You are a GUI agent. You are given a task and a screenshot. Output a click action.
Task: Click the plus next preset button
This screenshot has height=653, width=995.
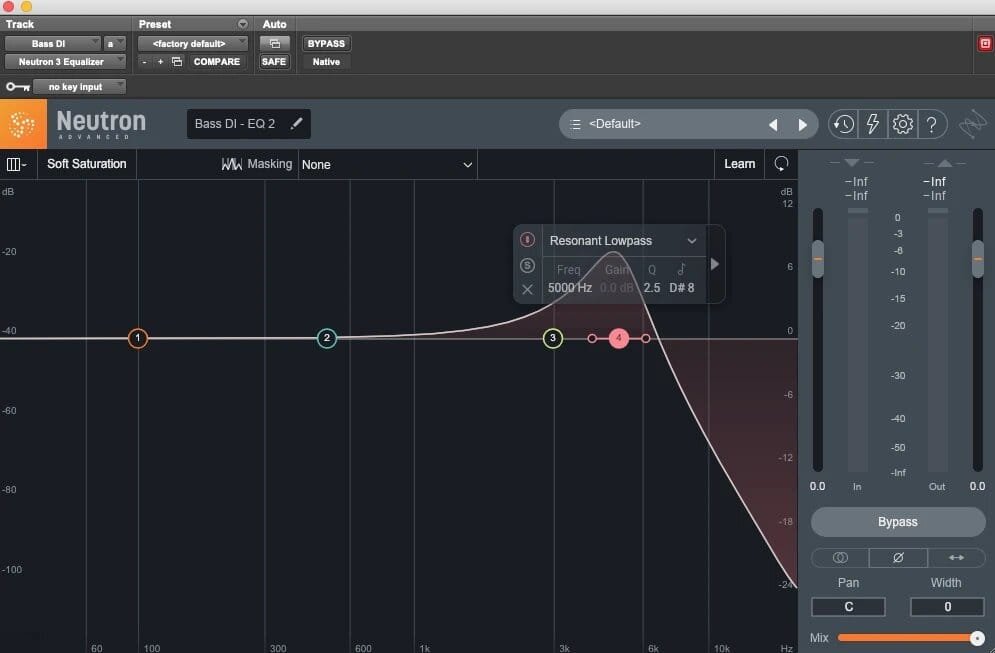click(x=161, y=62)
